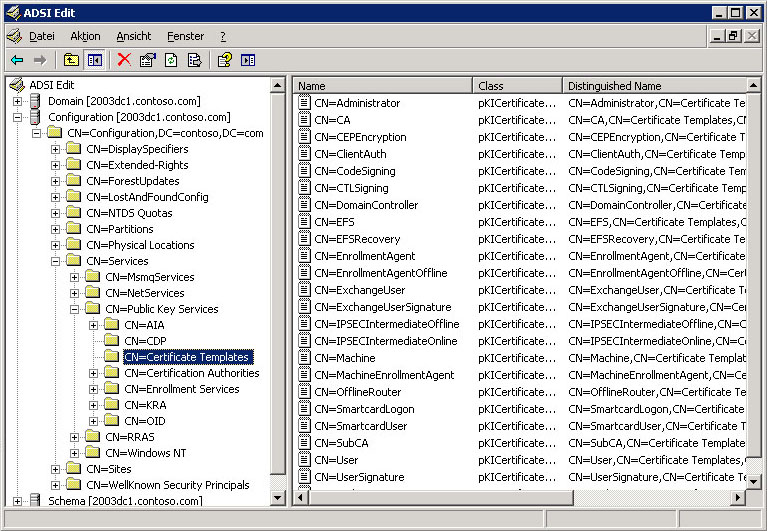Screen dimensions: 767x531
Task: Select CN=NTDS Quotas tree item
Action: pos(129,213)
